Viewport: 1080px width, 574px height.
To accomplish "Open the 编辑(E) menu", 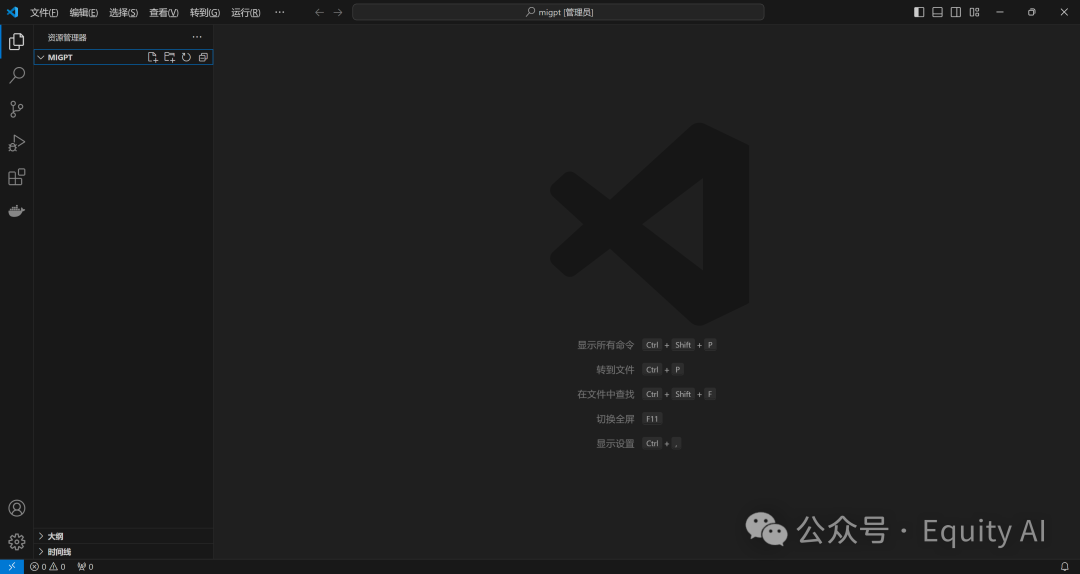I will [x=83, y=12].
